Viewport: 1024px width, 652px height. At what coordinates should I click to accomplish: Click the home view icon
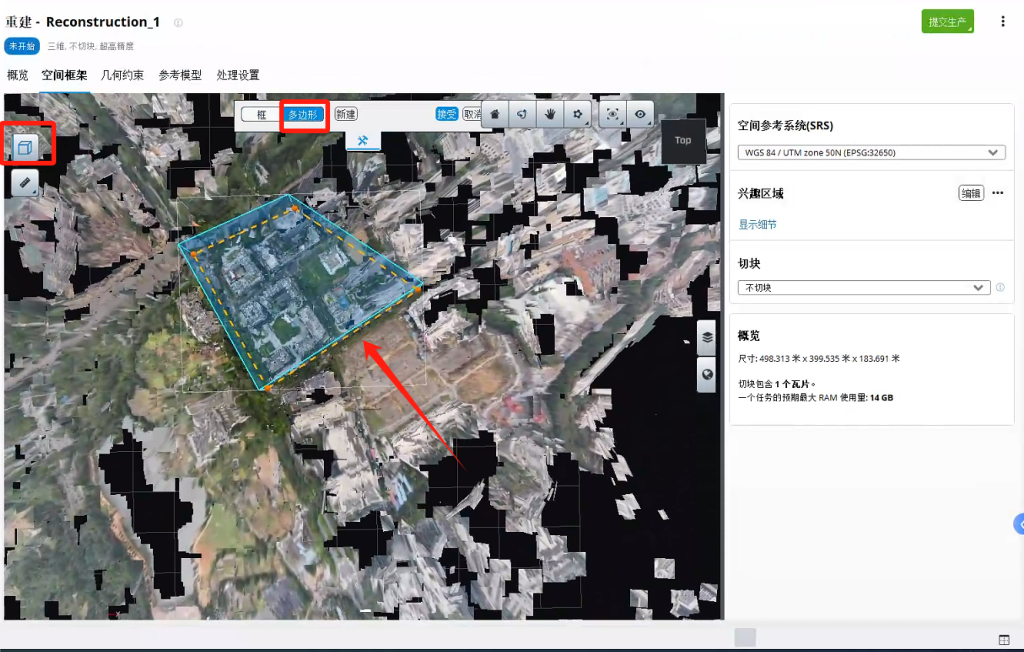494,114
